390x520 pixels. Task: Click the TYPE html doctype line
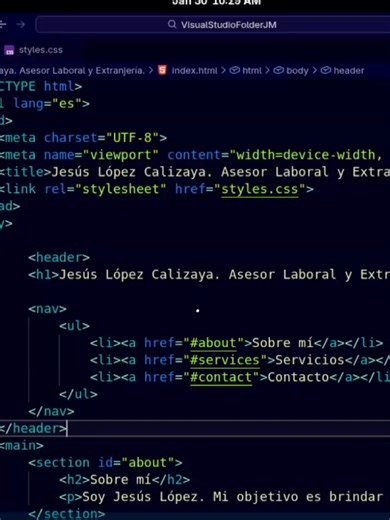pyautogui.click(x=41, y=86)
